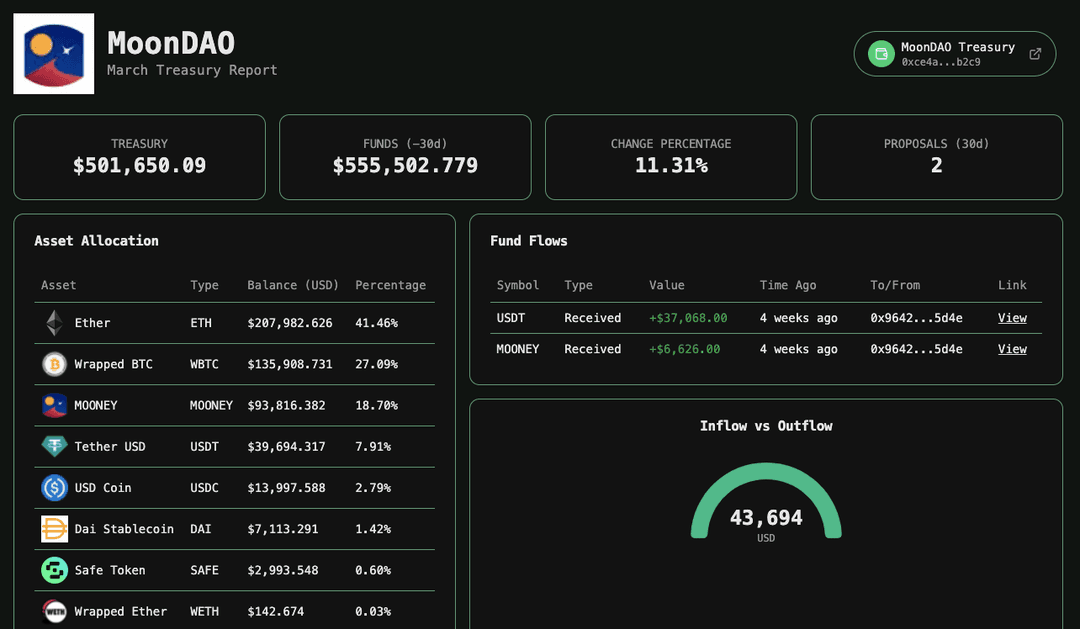The width and height of the screenshot is (1080, 629).
Task: Click the MOONEY symbol in Fund Flows
Action: tap(518, 349)
